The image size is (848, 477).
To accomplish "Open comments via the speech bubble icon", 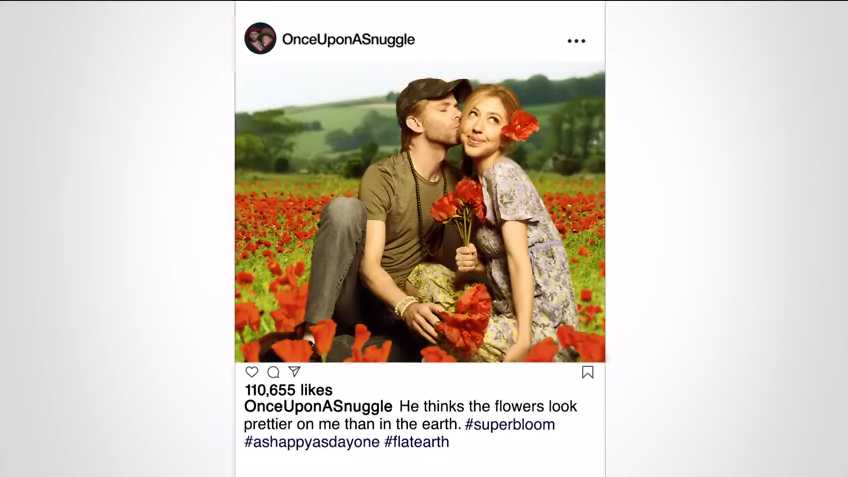I will (x=273, y=372).
